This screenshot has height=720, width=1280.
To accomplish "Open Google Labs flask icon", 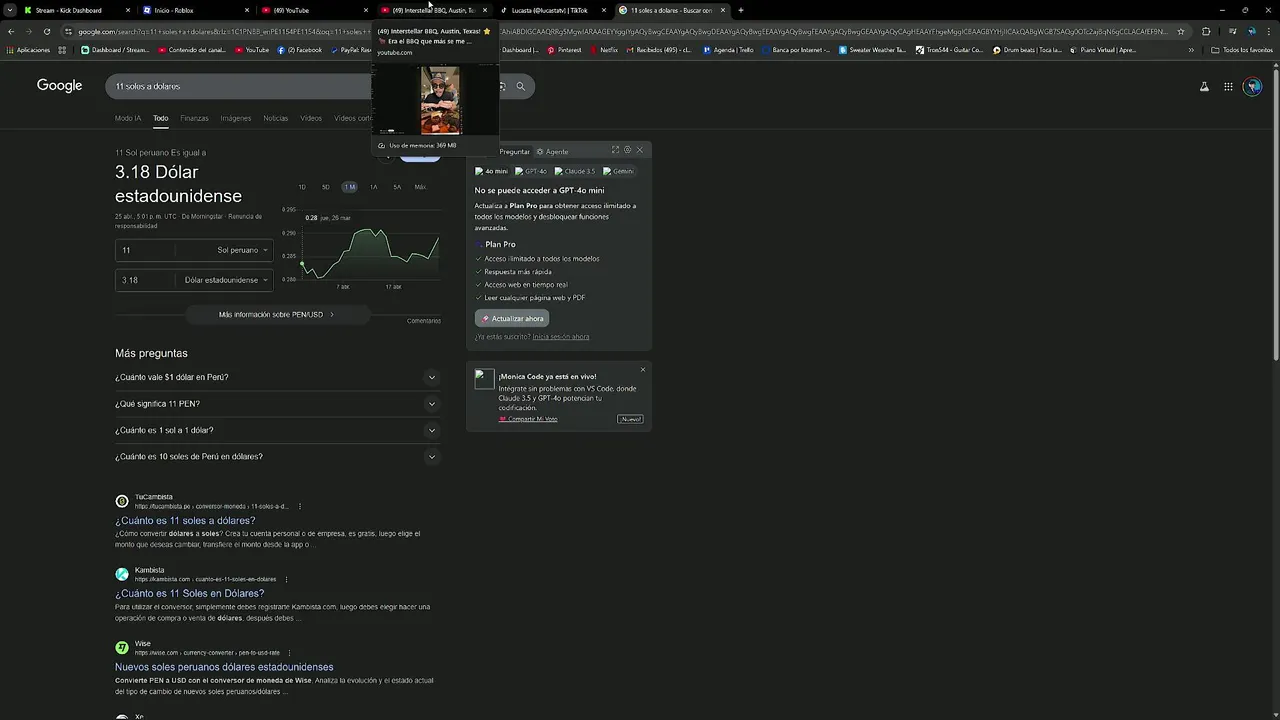I will pos(1204,87).
